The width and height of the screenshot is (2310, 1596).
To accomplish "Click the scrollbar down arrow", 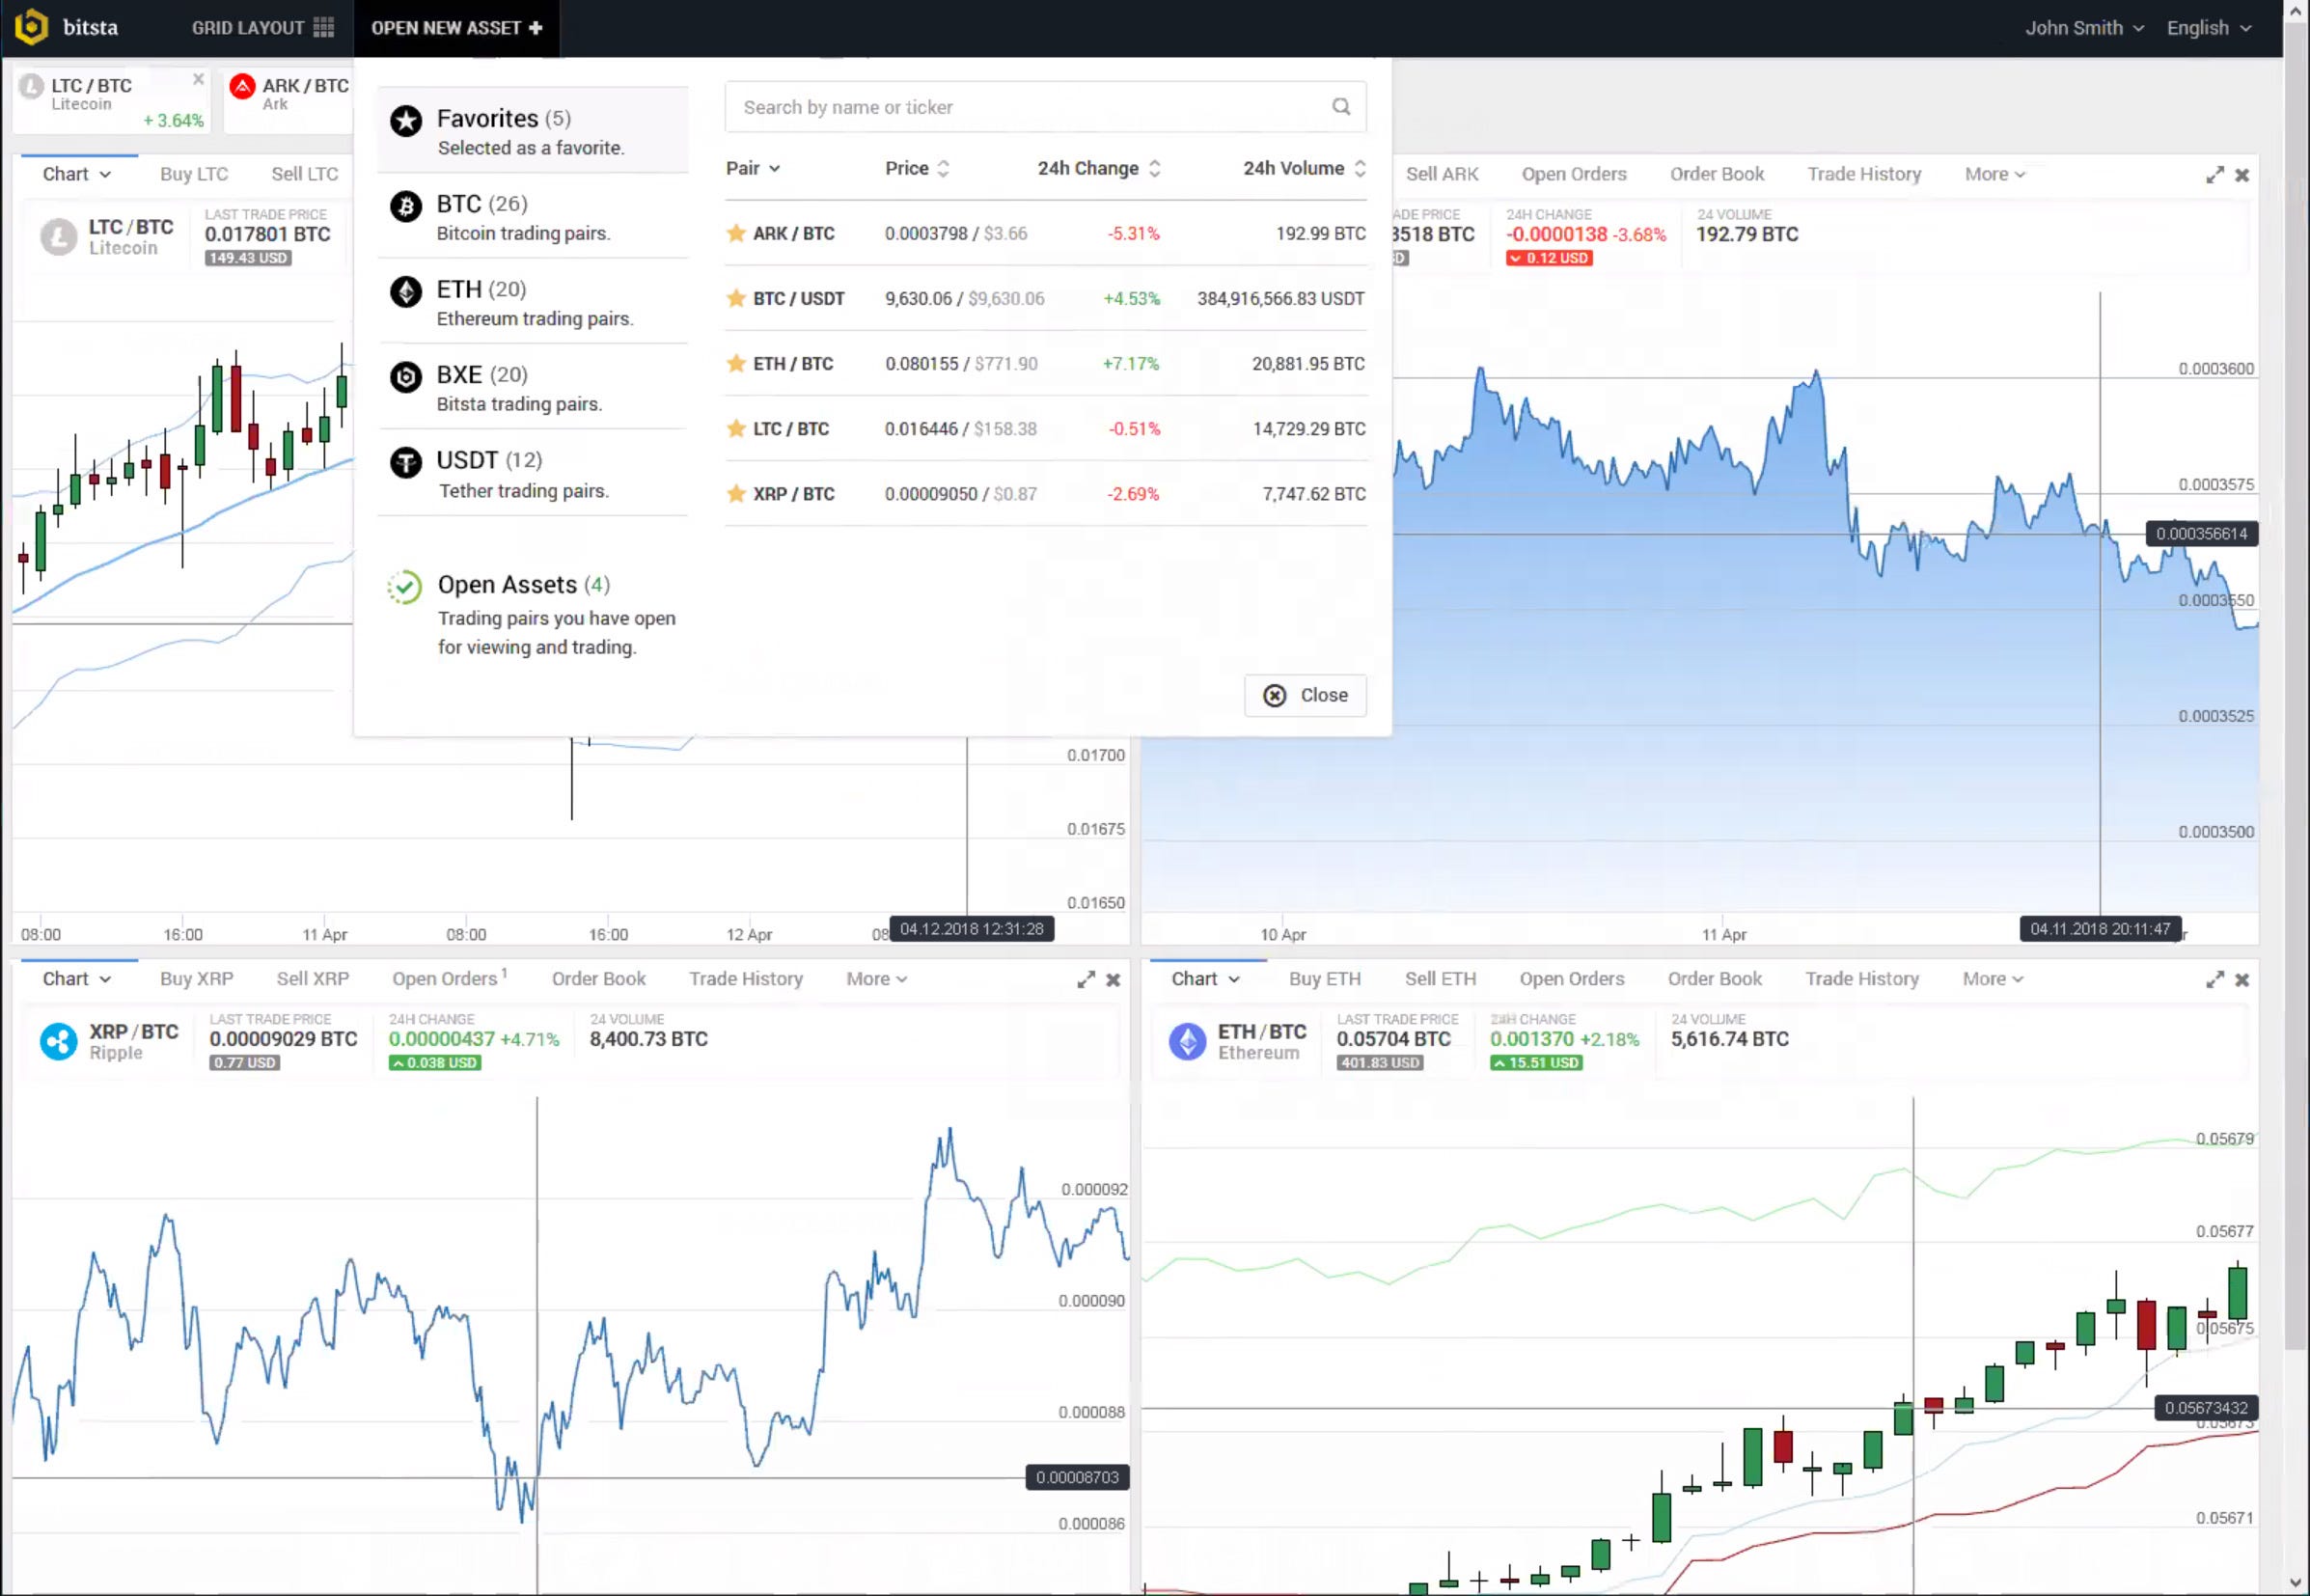I will click(2297, 1583).
